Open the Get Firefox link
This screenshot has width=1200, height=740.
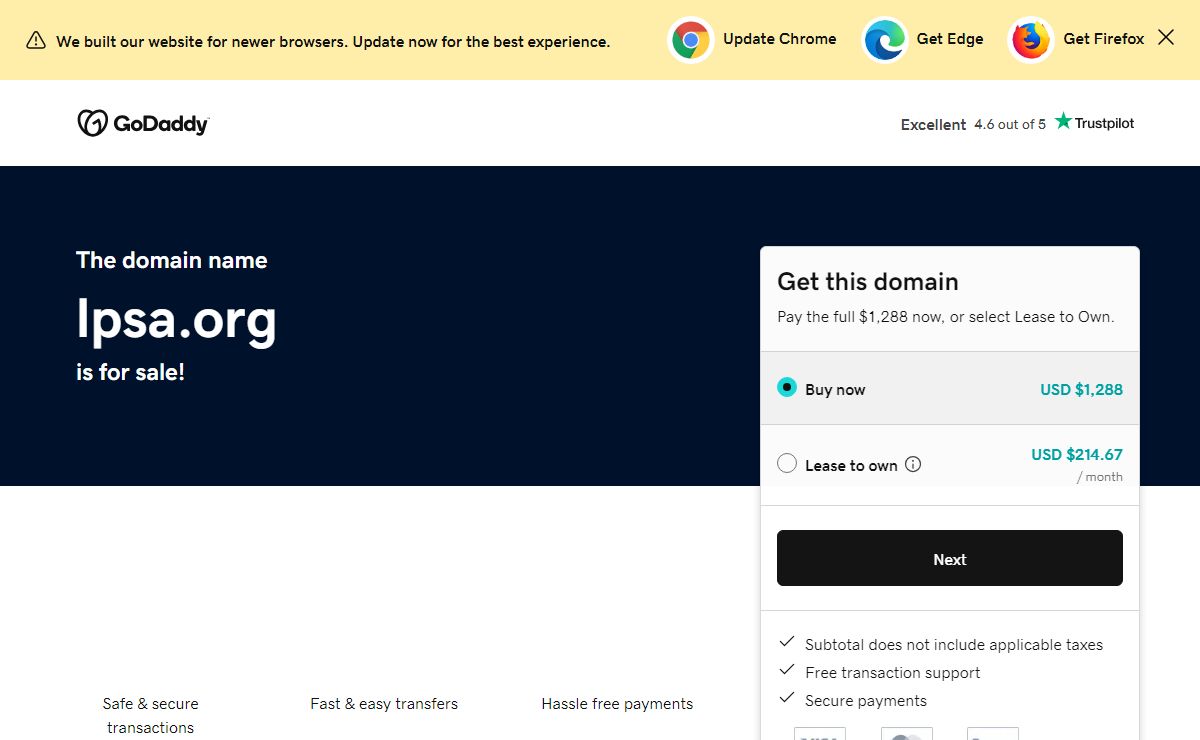tap(1104, 39)
